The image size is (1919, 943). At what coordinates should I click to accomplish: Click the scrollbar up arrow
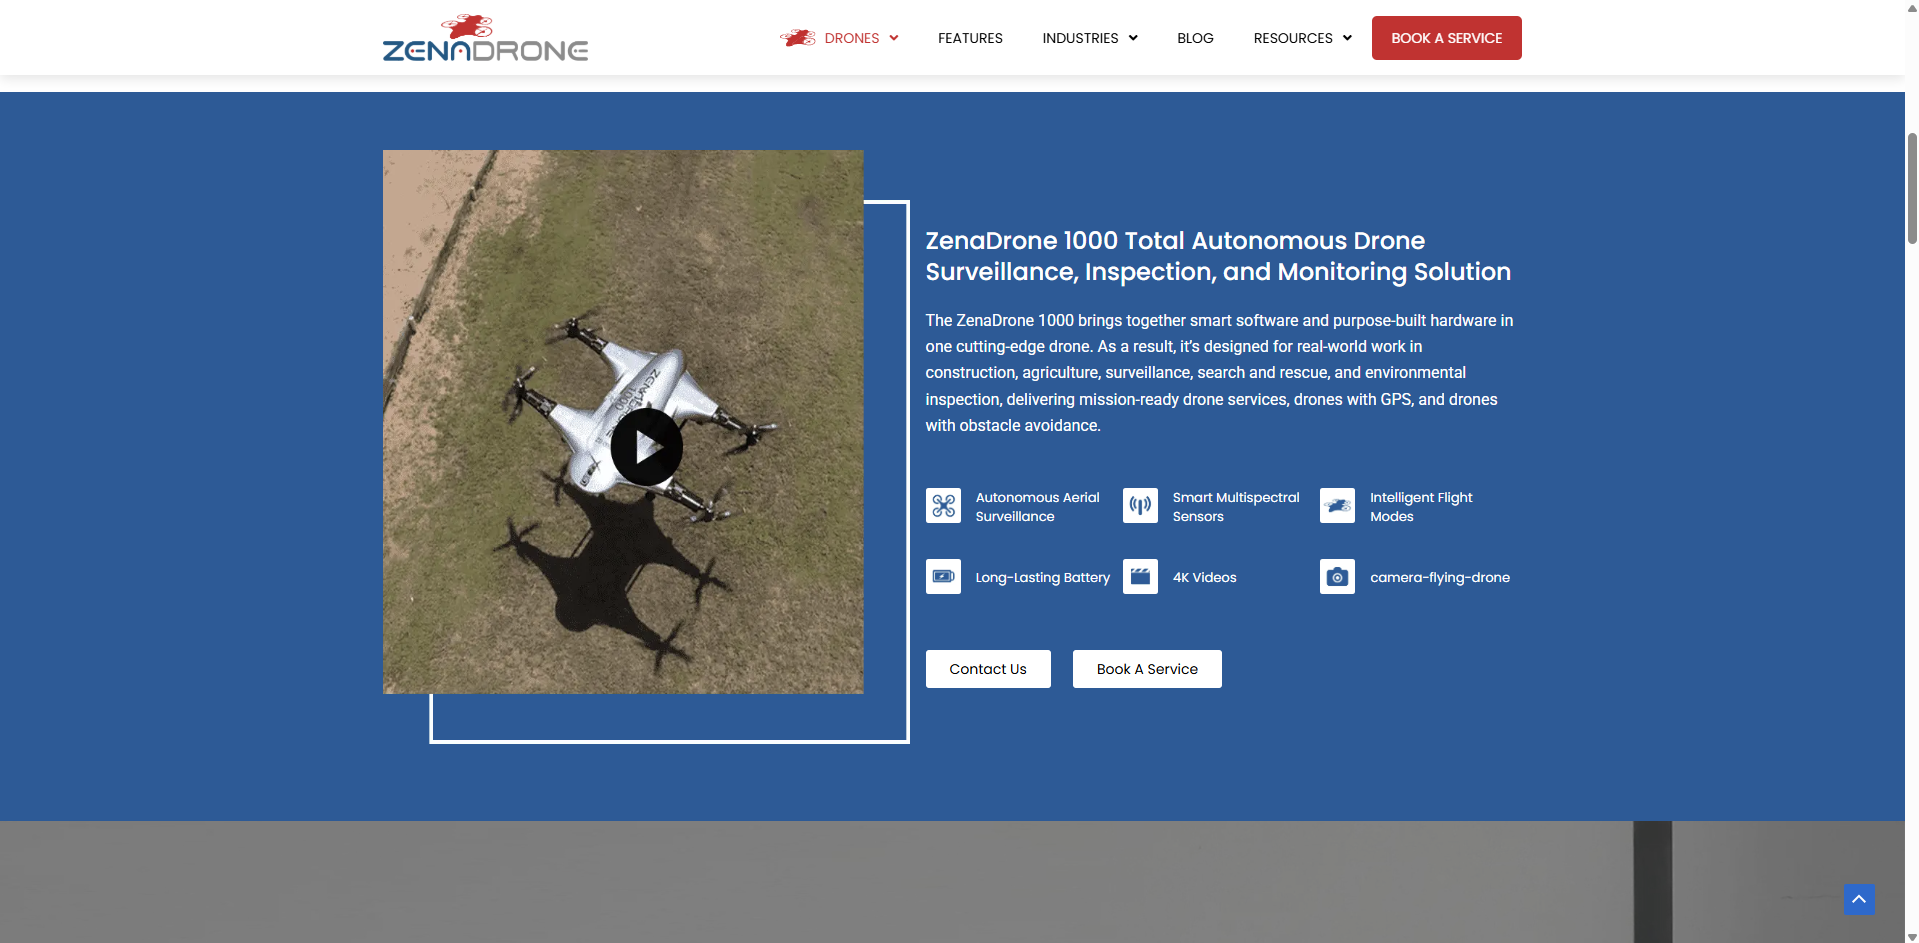pos(1912,7)
